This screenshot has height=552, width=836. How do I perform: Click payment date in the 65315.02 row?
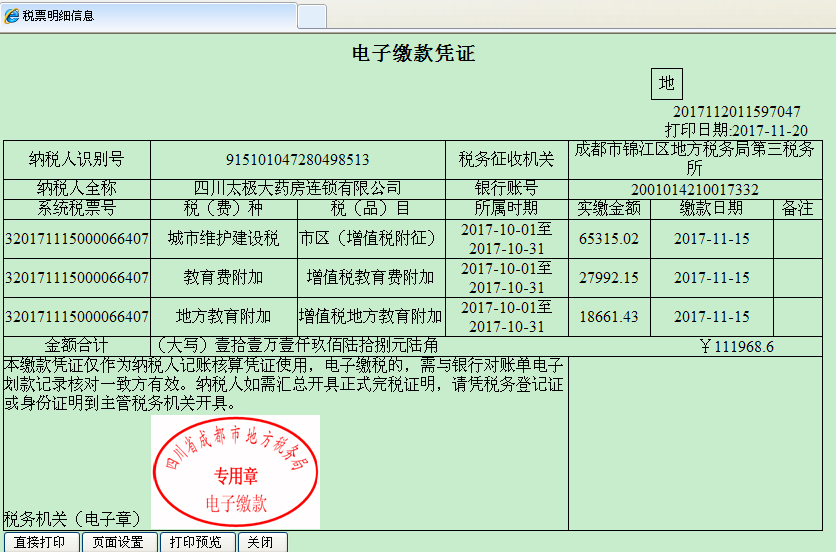712,239
